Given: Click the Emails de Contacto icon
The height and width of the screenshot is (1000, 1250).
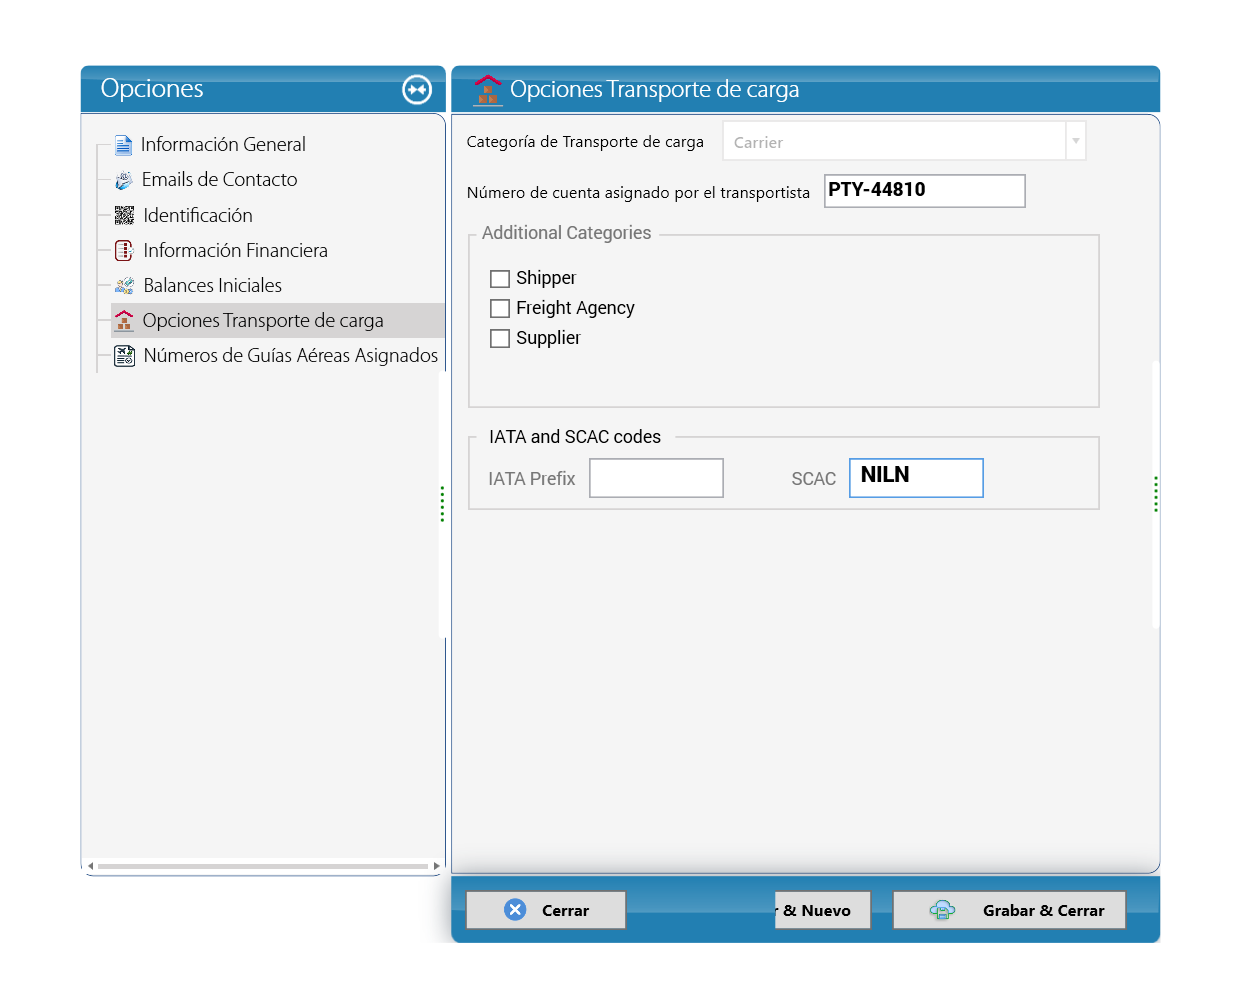Looking at the screenshot, I should pos(124,180).
